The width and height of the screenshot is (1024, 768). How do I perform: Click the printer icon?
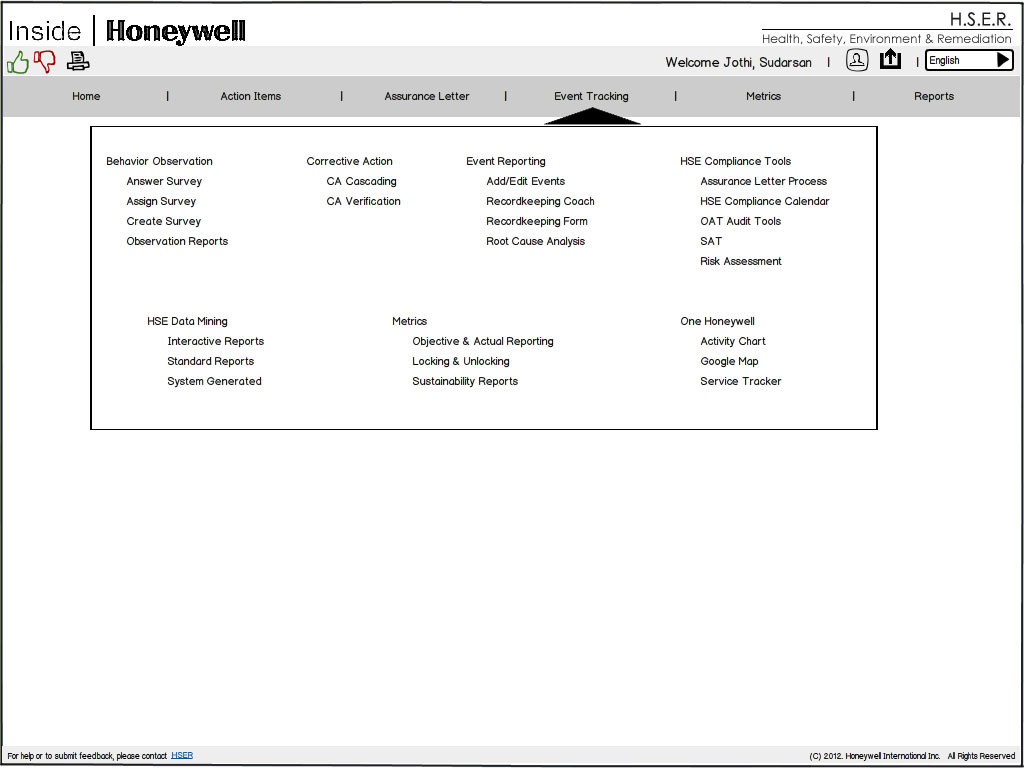tap(78, 62)
